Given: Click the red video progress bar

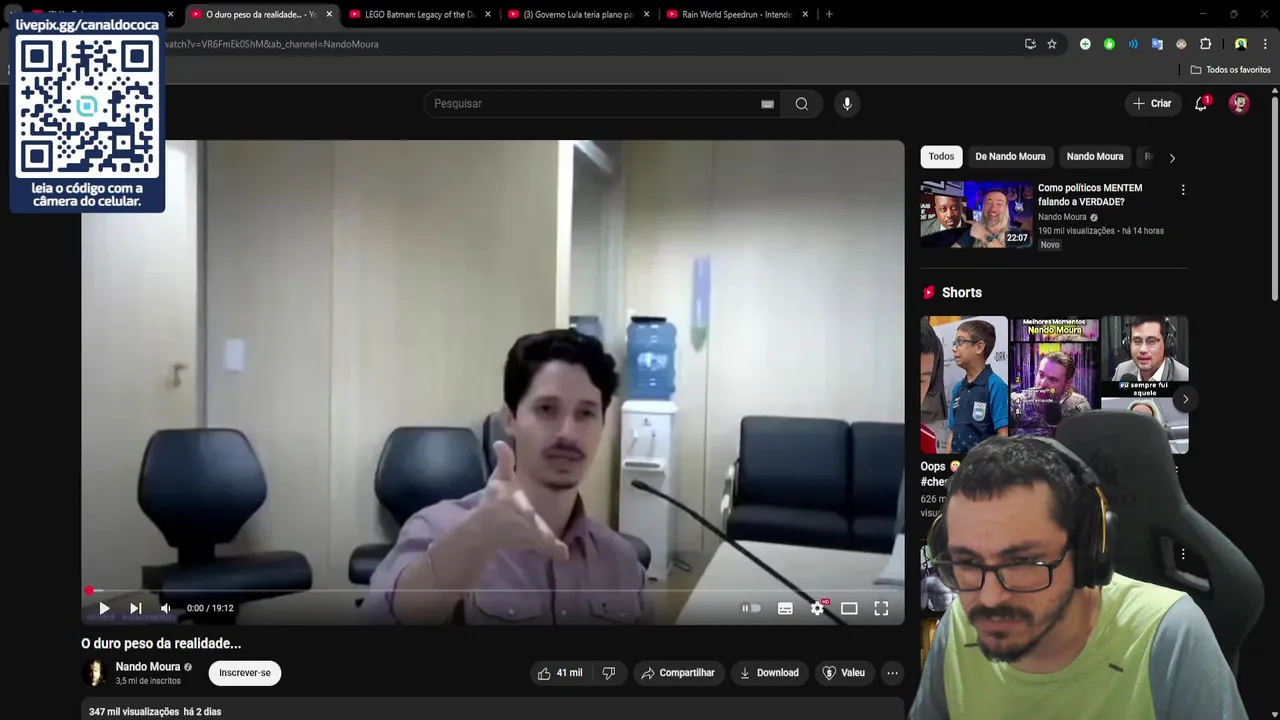Looking at the screenshot, I should pyautogui.click(x=493, y=591).
